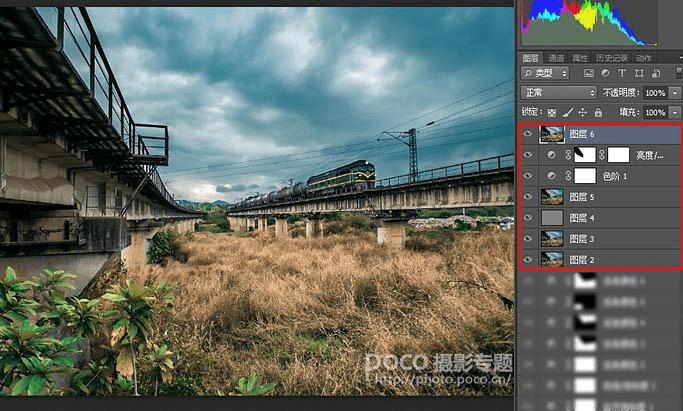Click the 色阶 1 mask chain link

[x=568, y=176]
